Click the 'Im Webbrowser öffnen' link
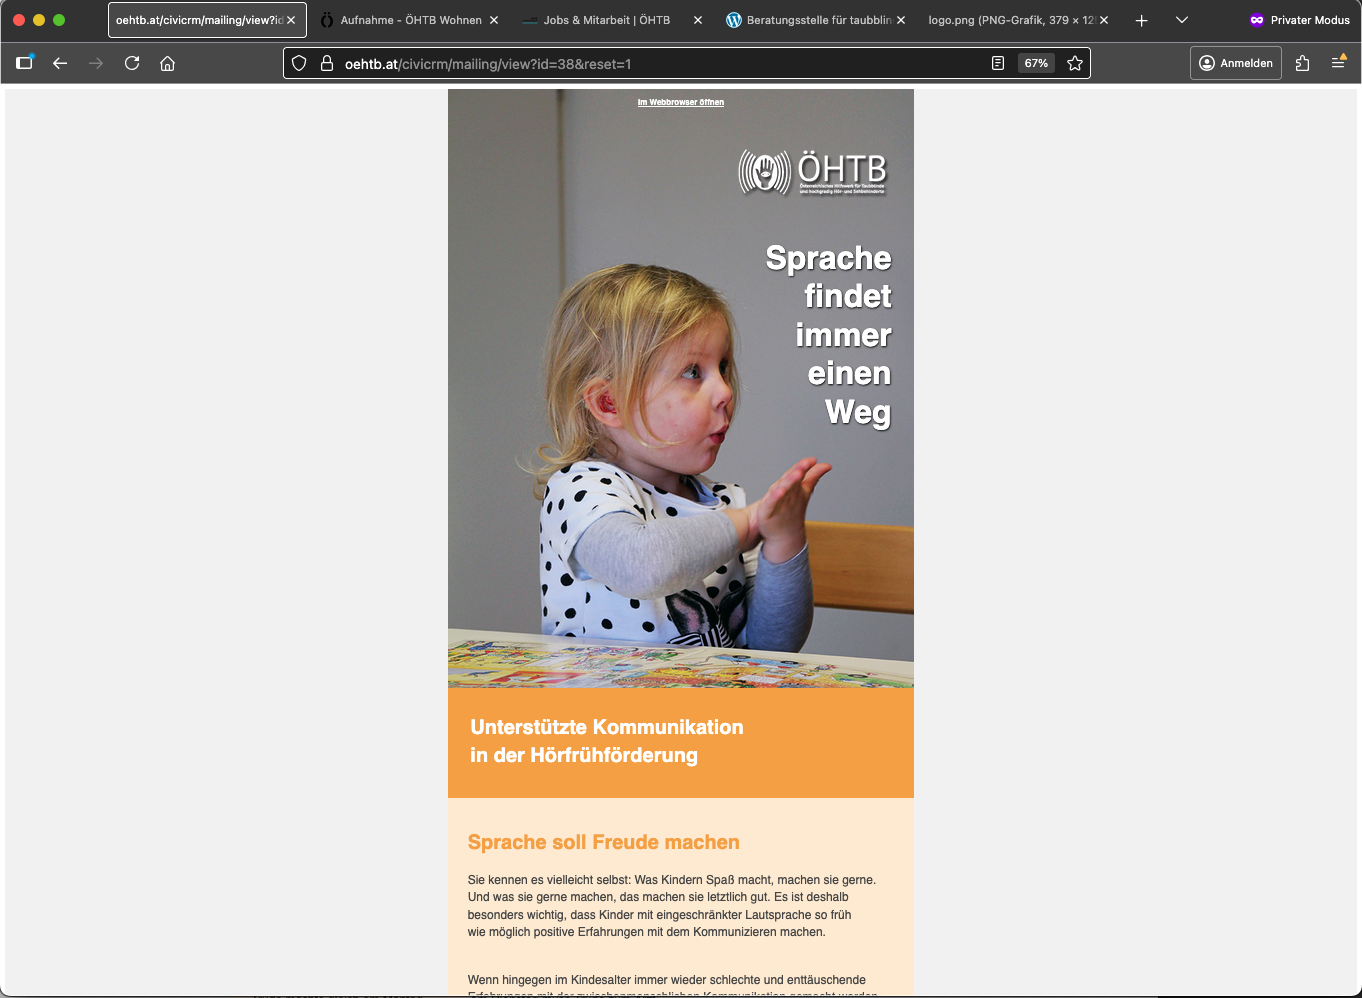Image resolution: width=1362 pixels, height=998 pixels. (x=681, y=102)
